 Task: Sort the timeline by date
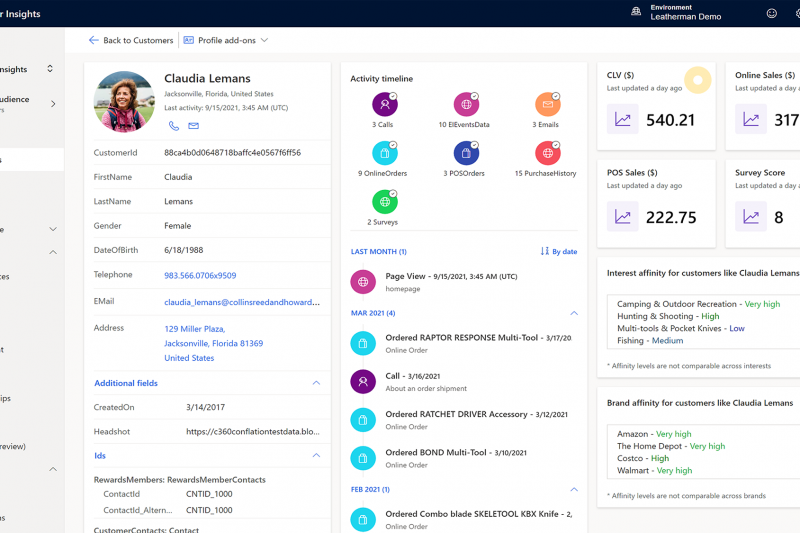[x=559, y=251]
